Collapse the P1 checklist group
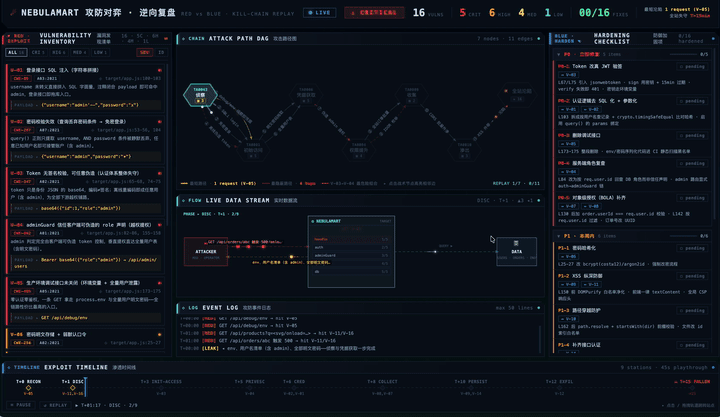This screenshot has width=720, height=417. (x=559, y=236)
